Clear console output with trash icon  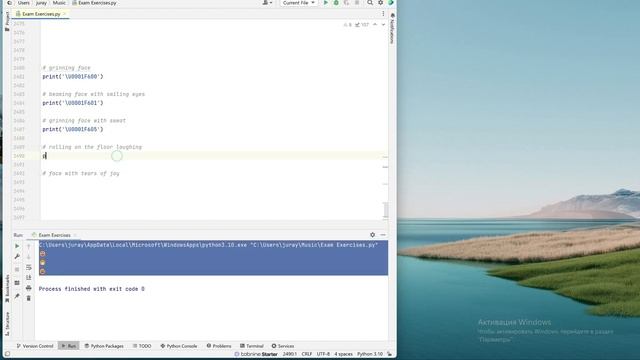29,298
